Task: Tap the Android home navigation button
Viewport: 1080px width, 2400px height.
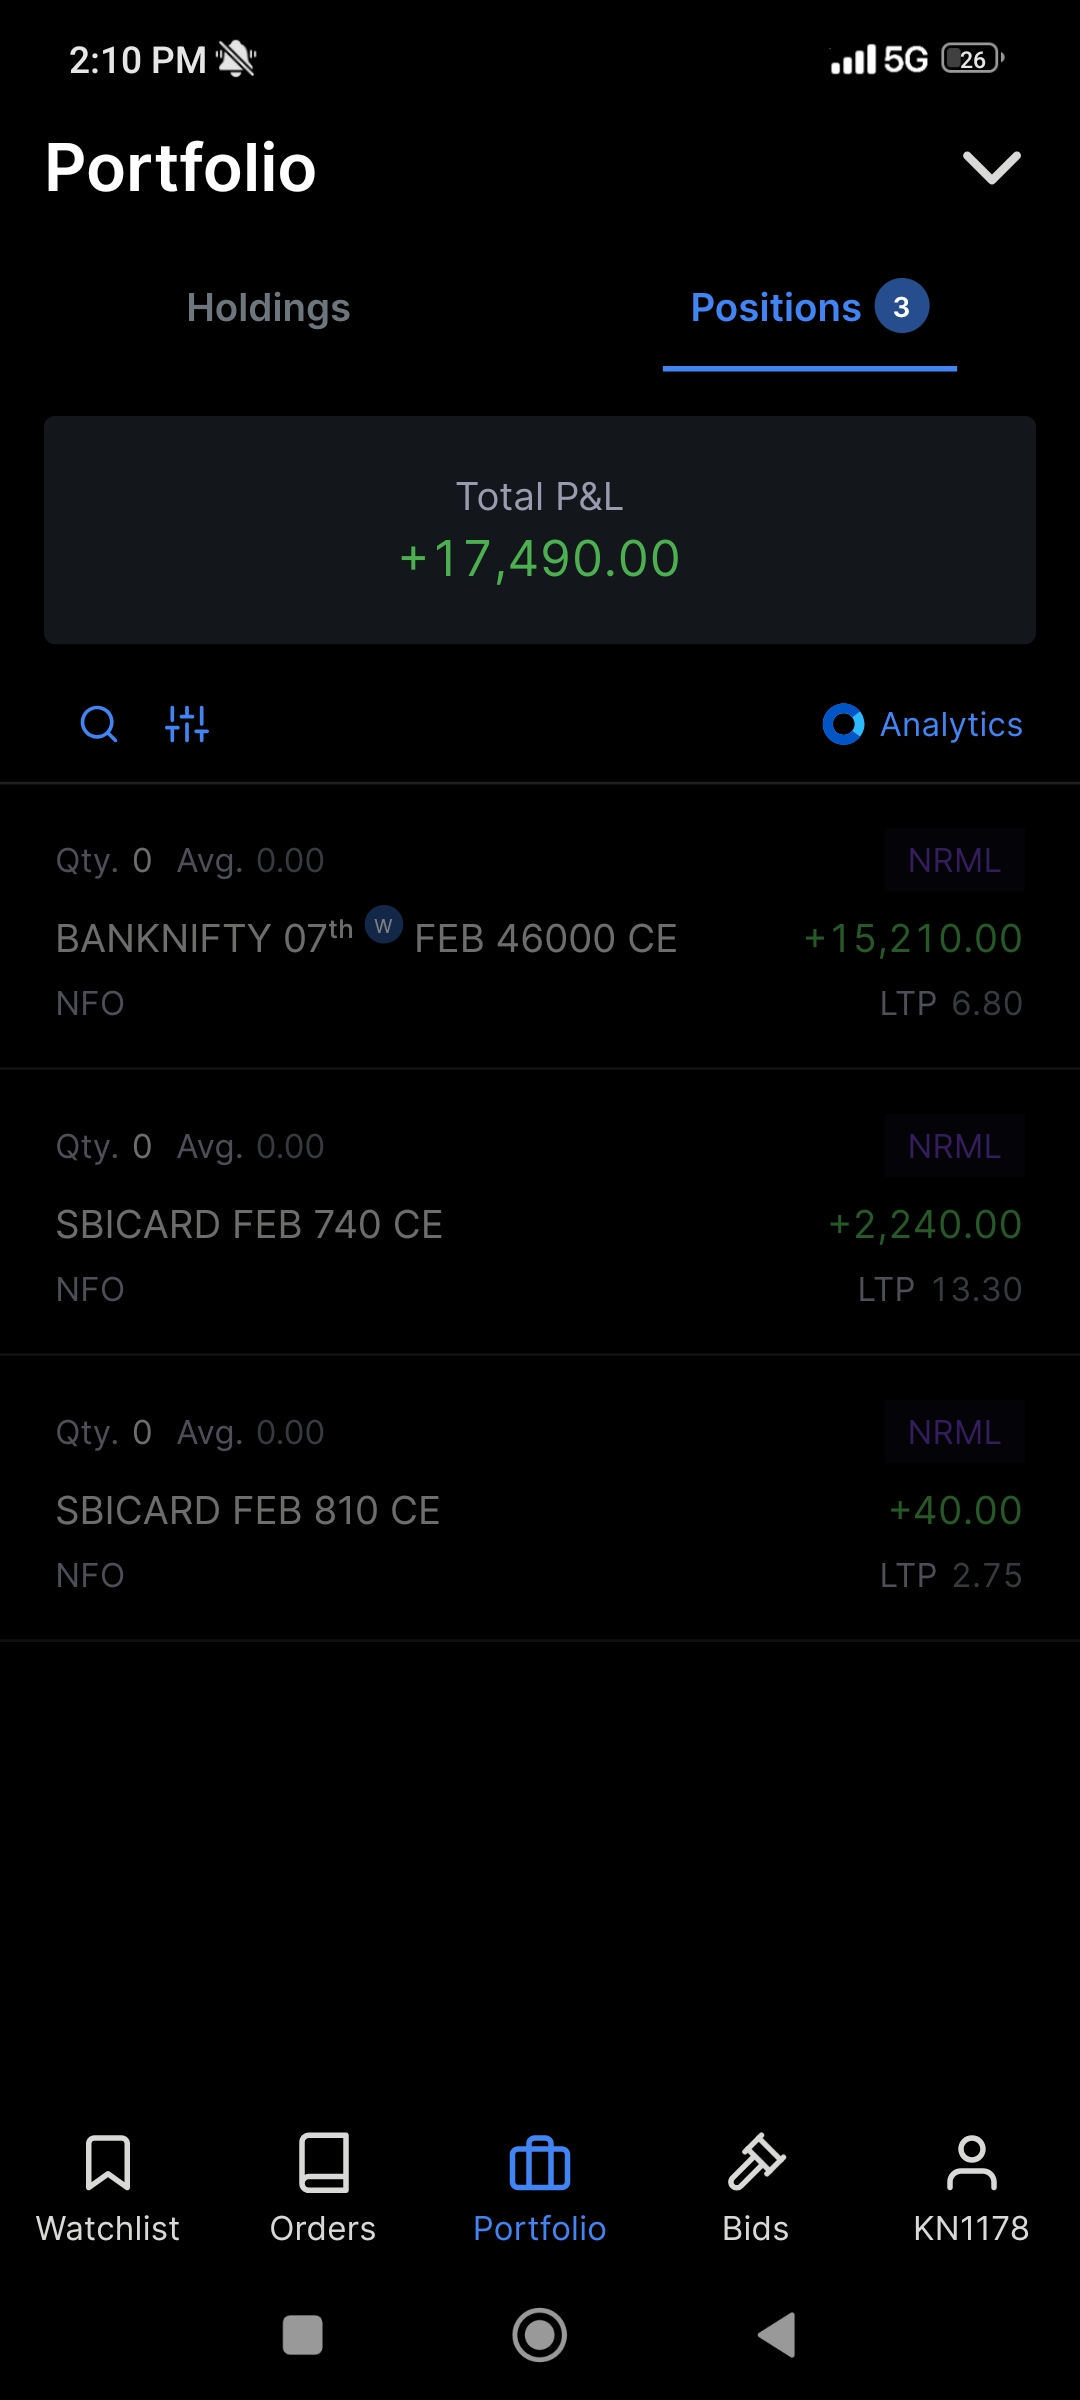Action: pos(540,2335)
